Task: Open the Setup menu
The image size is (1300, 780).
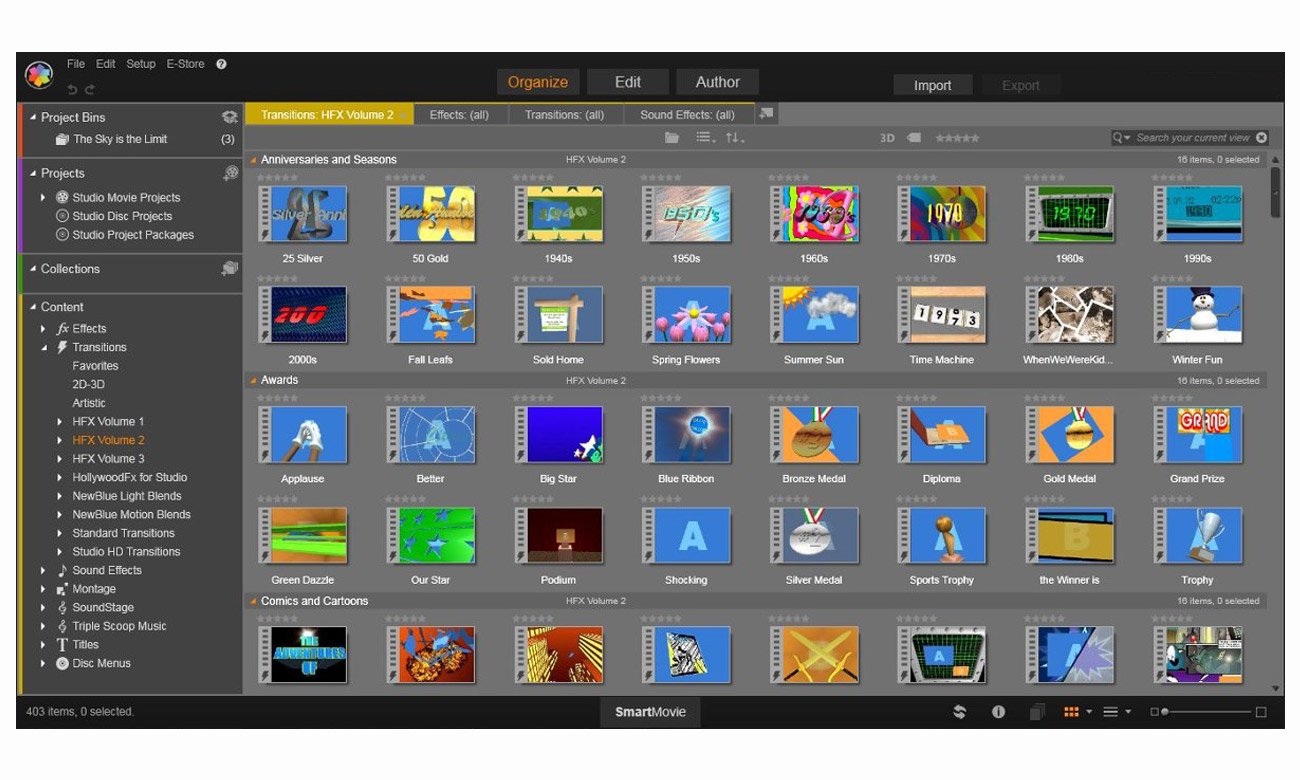Action: click(141, 64)
